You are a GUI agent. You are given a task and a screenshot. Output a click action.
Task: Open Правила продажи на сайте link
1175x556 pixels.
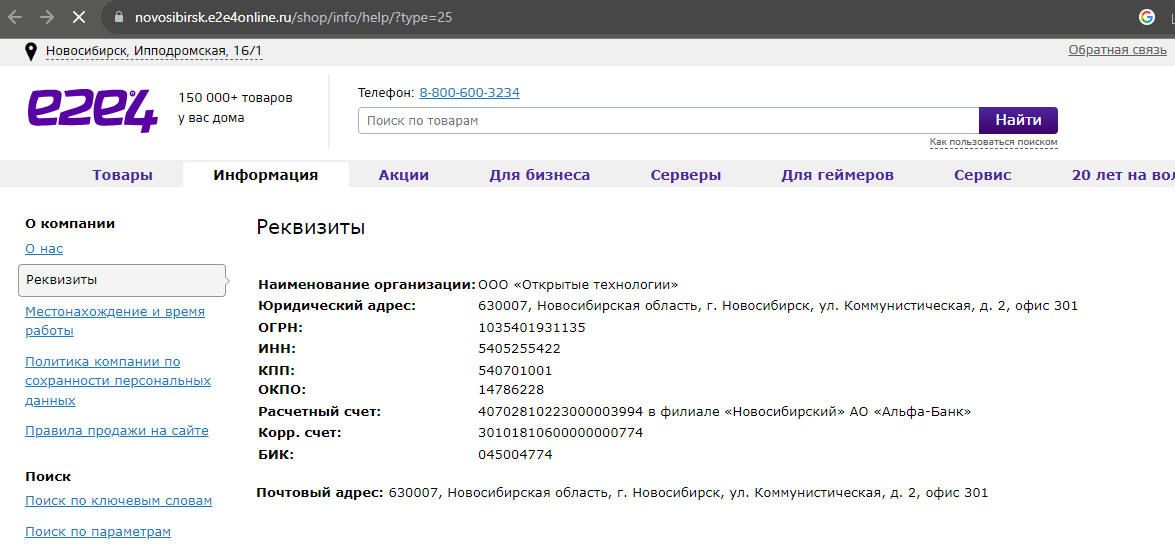[116, 431]
